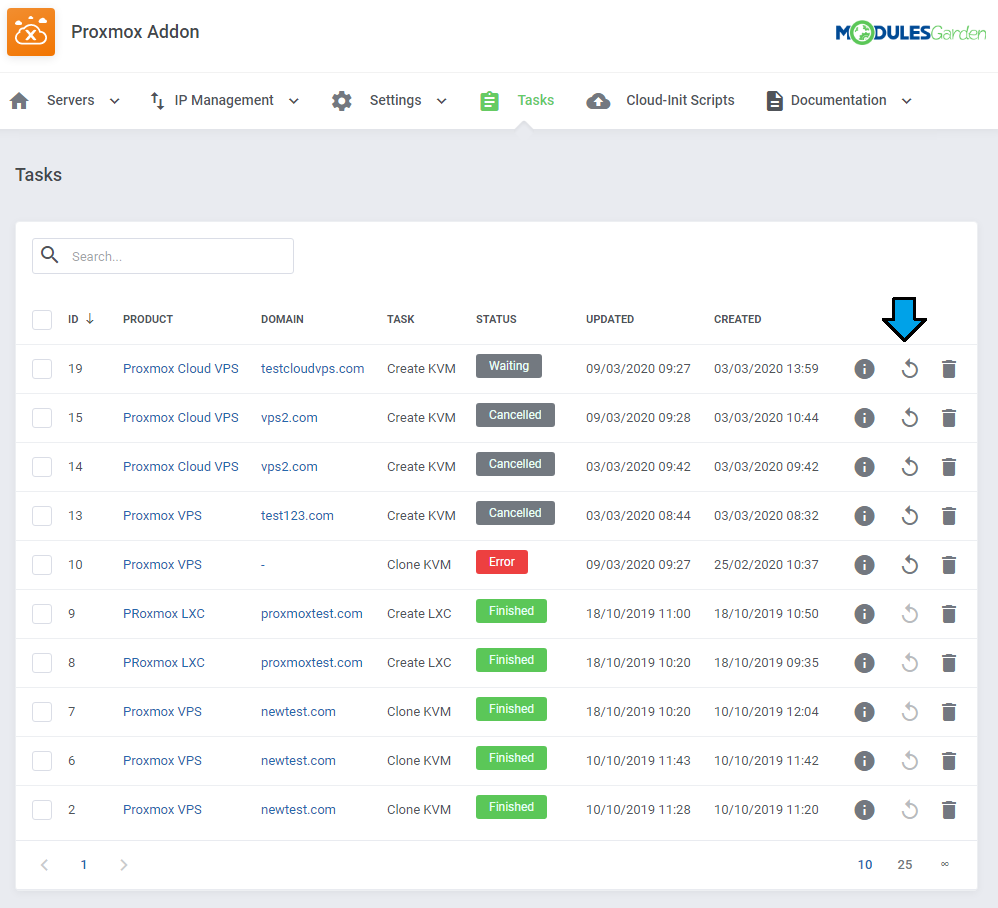Show unlimited entries per page
The width and height of the screenshot is (998, 908).
(945, 864)
